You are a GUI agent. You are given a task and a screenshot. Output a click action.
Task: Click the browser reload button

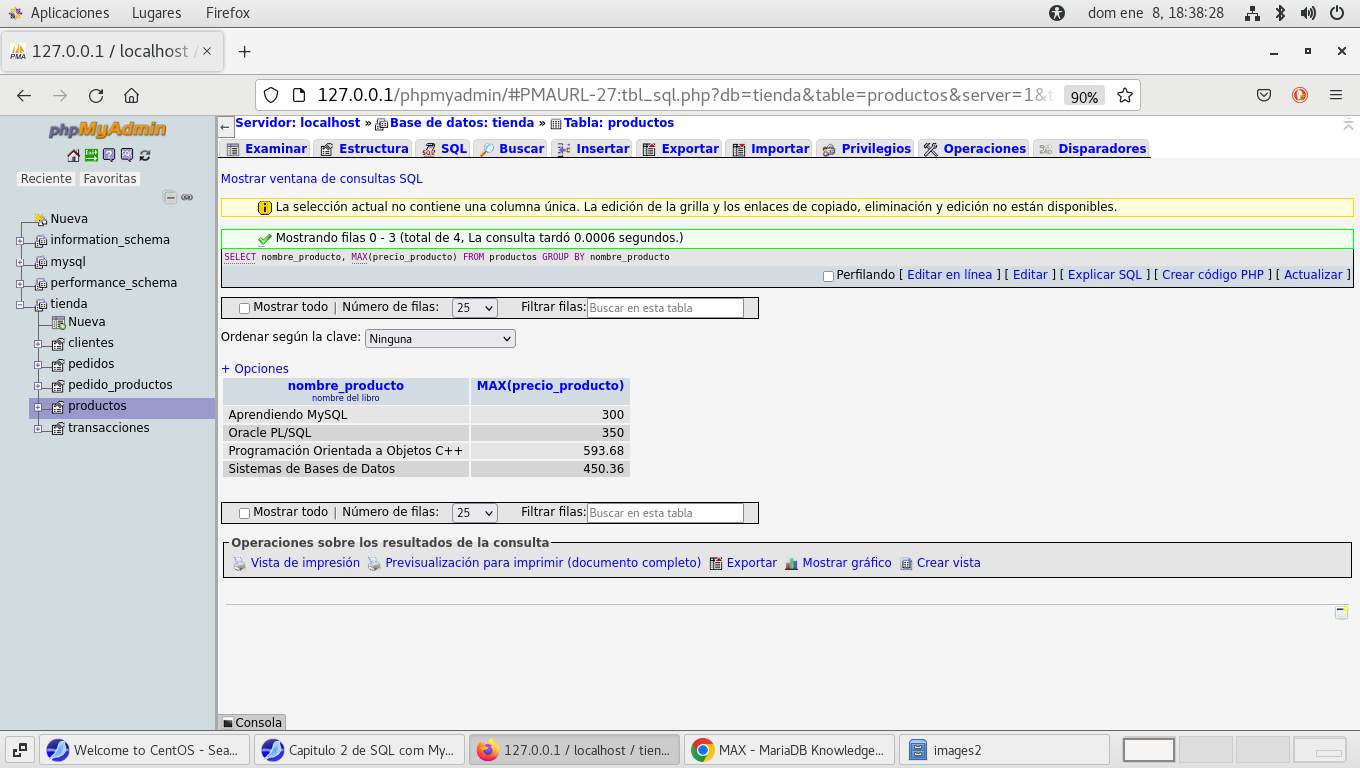(x=96, y=96)
